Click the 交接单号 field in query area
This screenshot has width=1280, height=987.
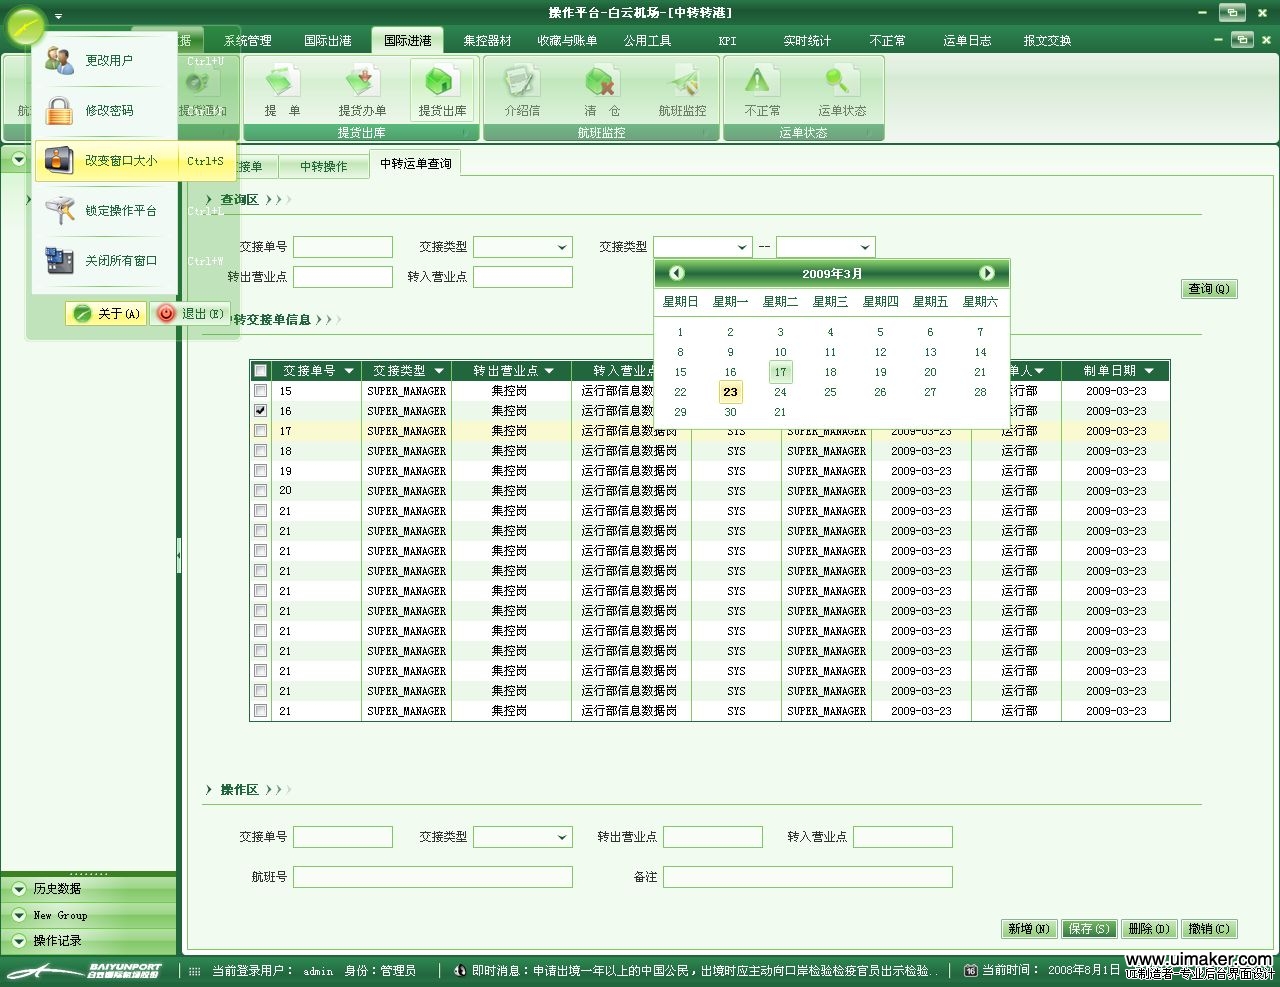(343, 247)
